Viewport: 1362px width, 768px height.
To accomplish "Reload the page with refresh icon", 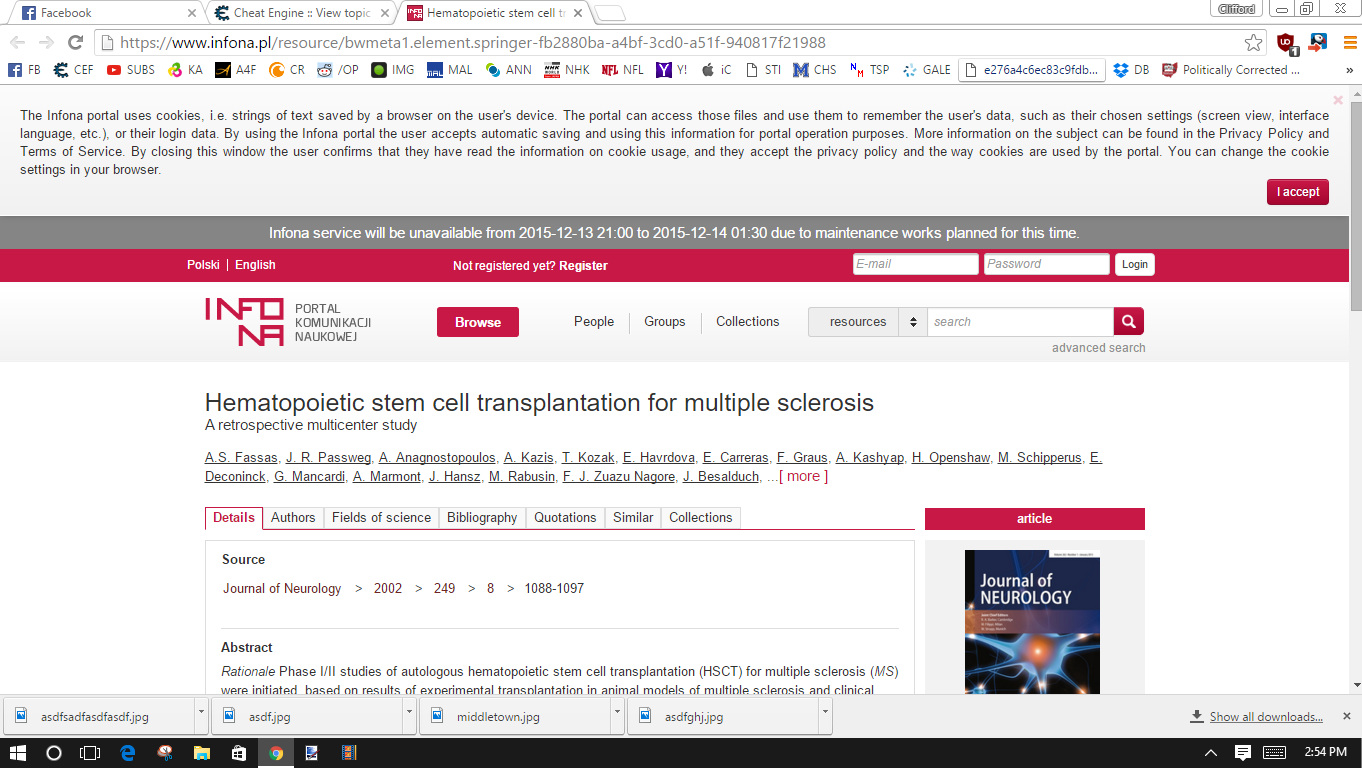I will pyautogui.click(x=75, y=42).
